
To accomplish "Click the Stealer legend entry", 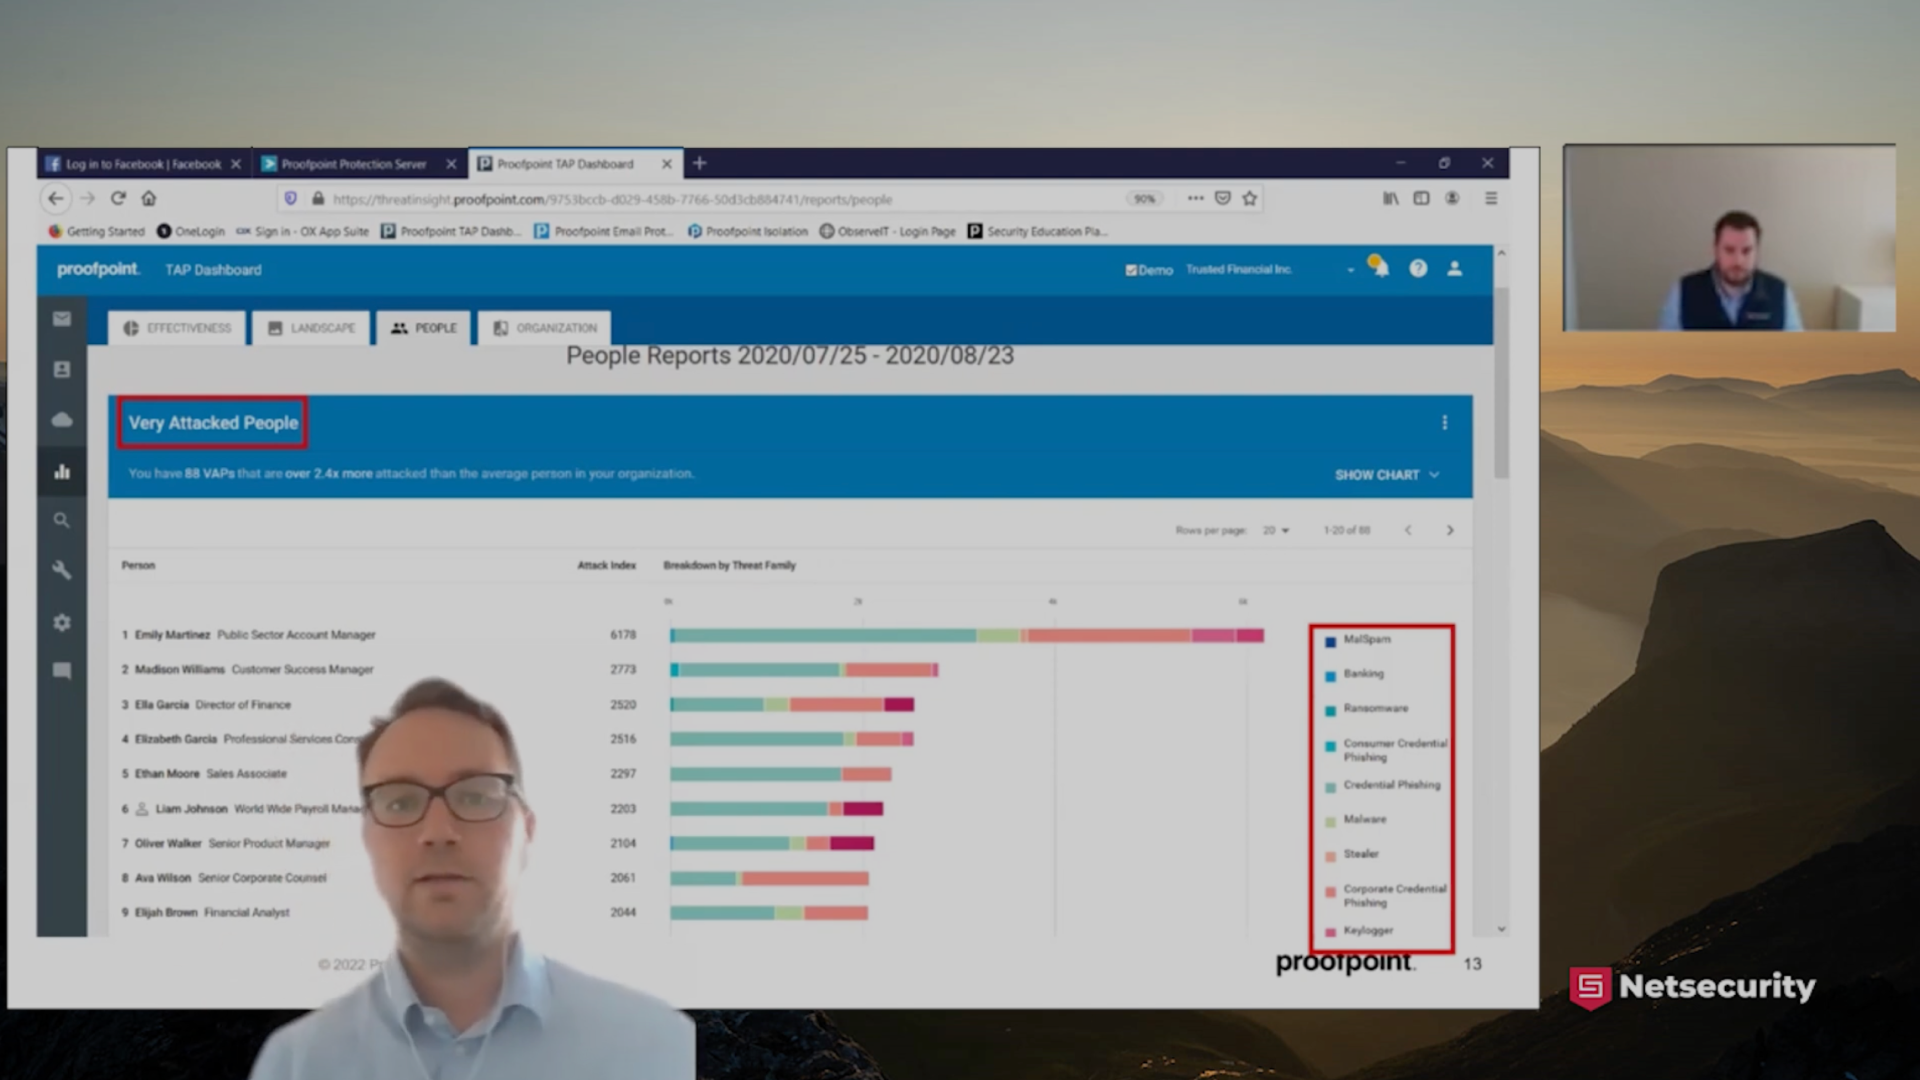I will 1352,855.
